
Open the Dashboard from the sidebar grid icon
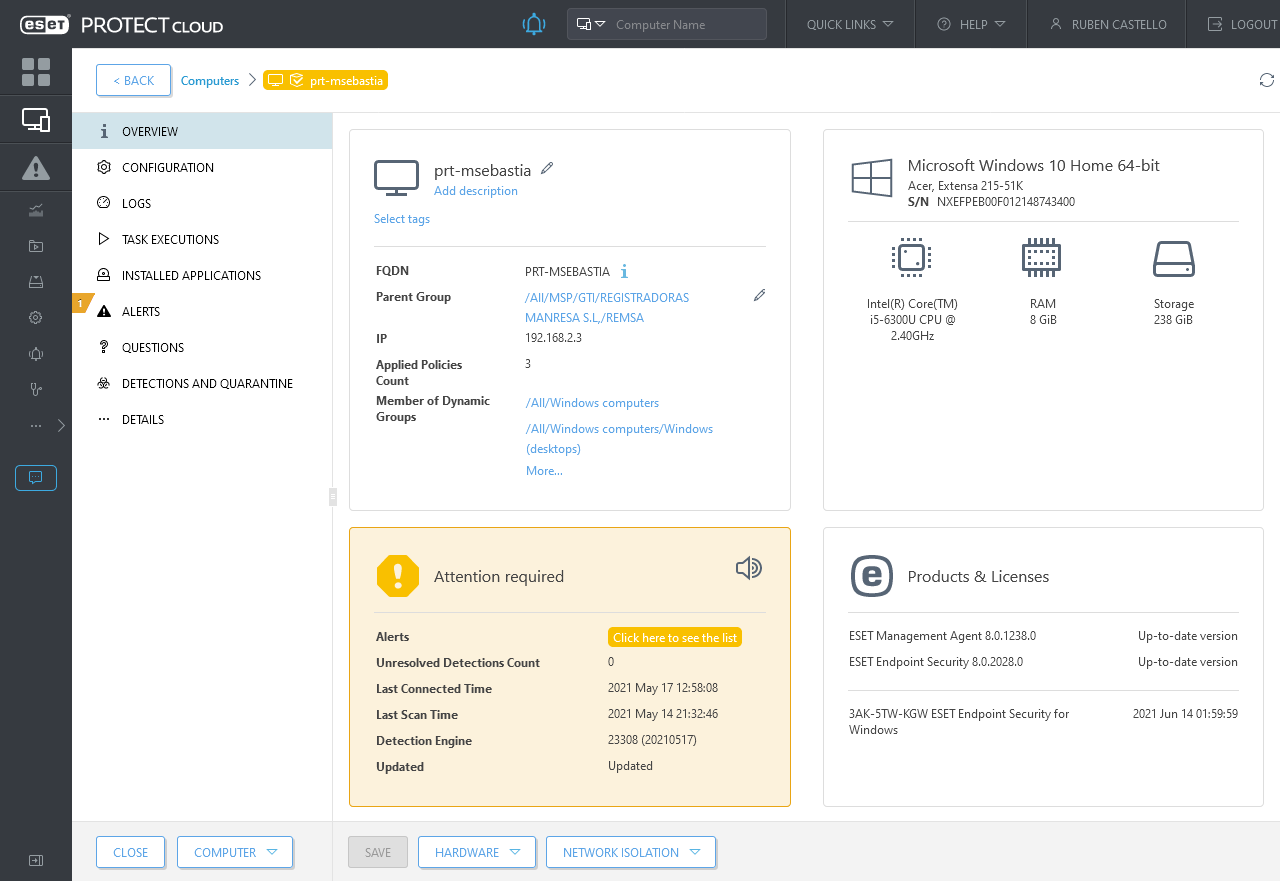pyautogui.click(x=36, y=72)
